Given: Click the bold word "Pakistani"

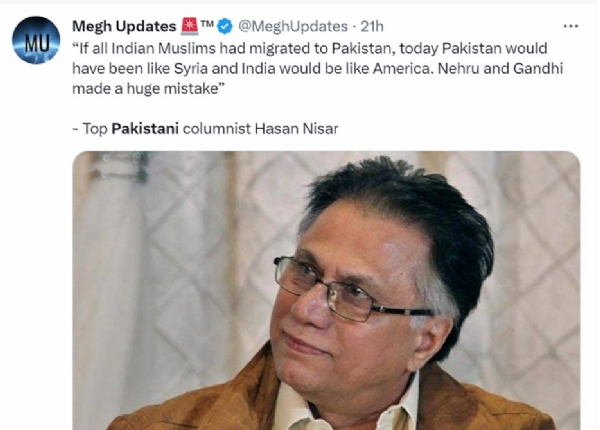Looking at the screenshot, I should click(x=149, y=128).
